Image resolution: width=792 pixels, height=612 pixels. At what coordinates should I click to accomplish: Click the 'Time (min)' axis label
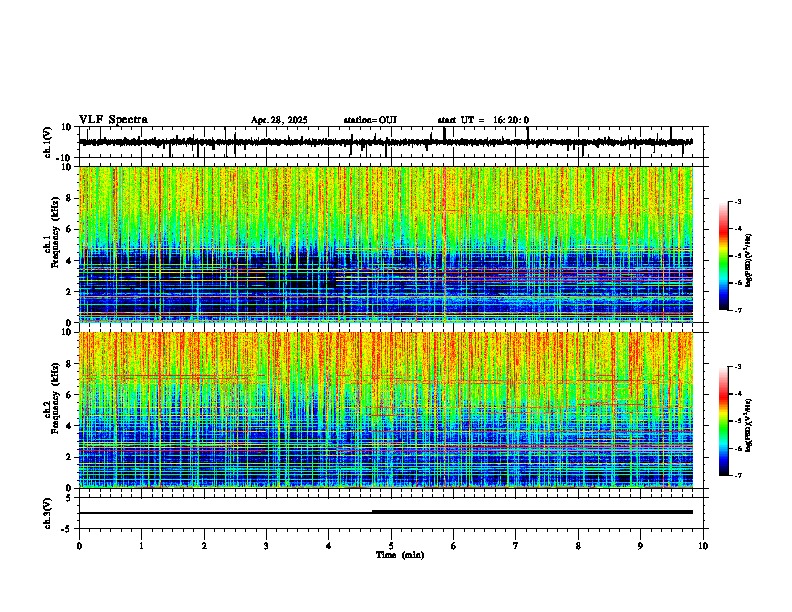tap(400, 555)
